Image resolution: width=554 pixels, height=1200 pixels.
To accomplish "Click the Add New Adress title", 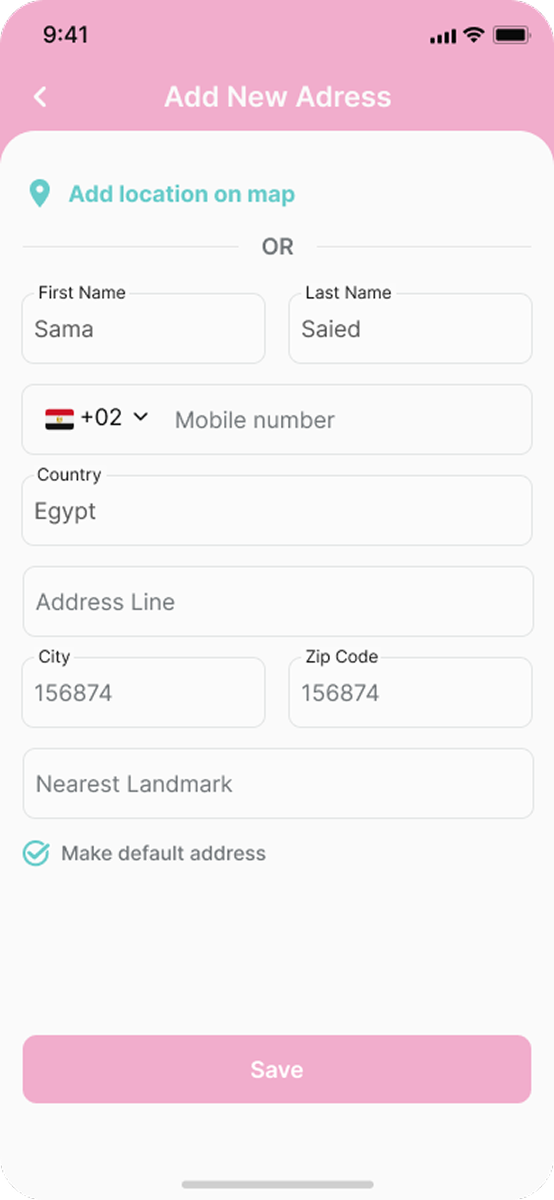I will click(x=278, y=96).
